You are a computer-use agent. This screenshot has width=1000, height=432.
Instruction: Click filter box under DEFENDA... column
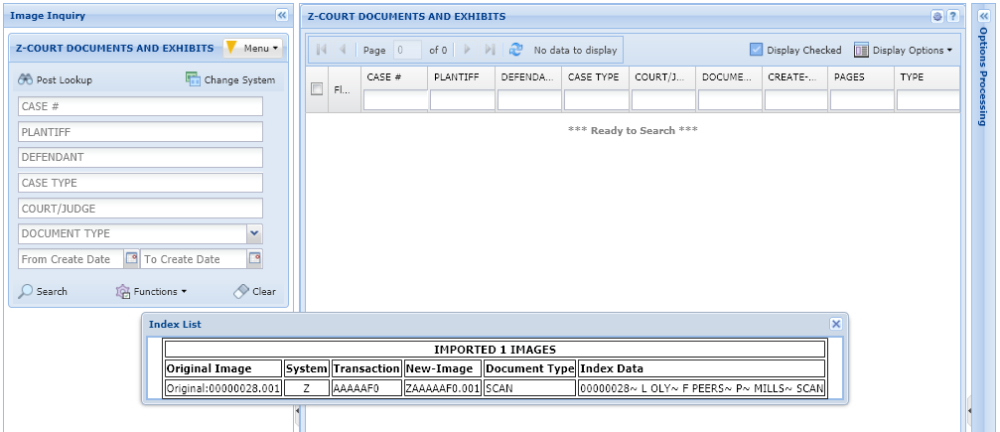529,100
